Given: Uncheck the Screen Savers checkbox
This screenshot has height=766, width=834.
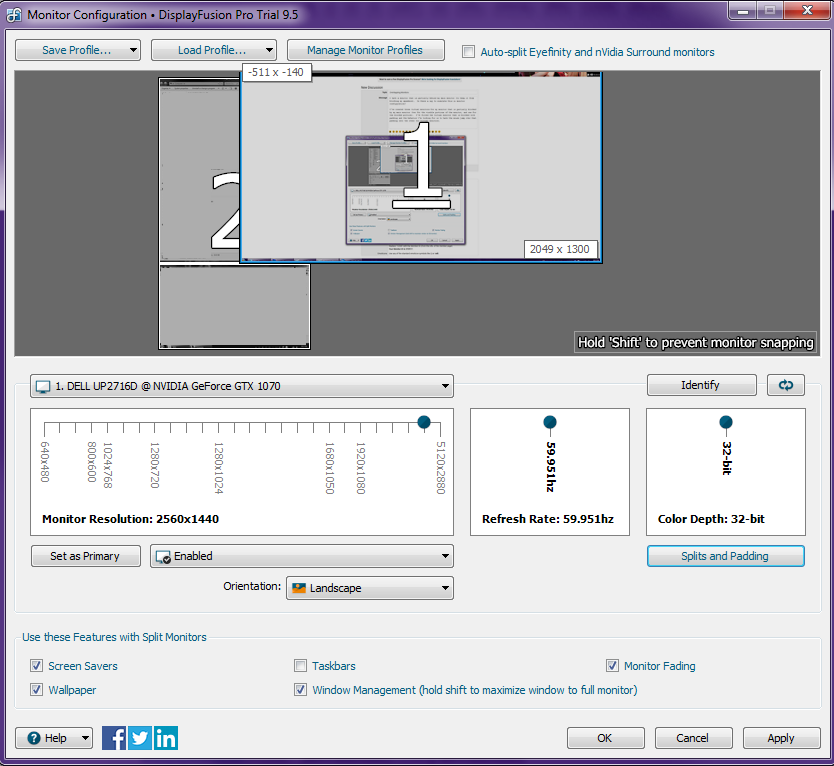Looking at the screenshot, I should (x=37, y=666).
